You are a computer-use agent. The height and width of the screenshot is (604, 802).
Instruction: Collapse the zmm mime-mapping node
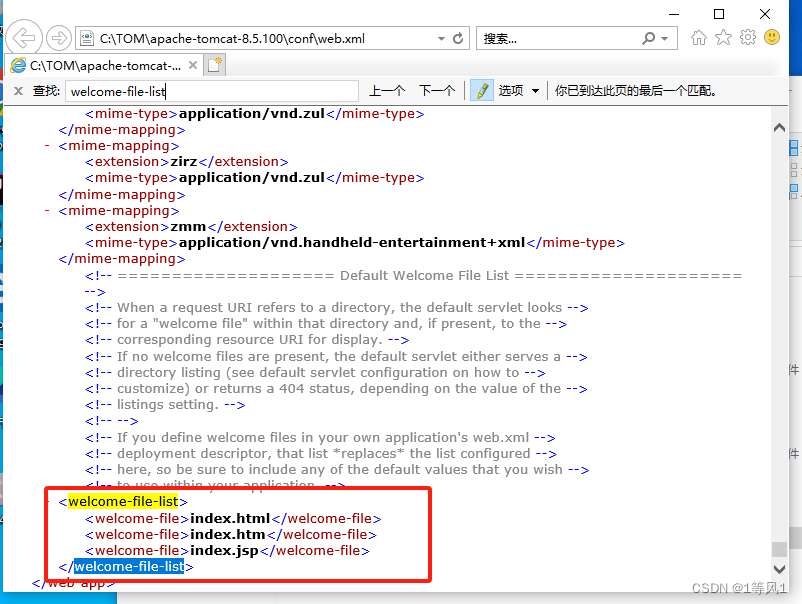47,211
